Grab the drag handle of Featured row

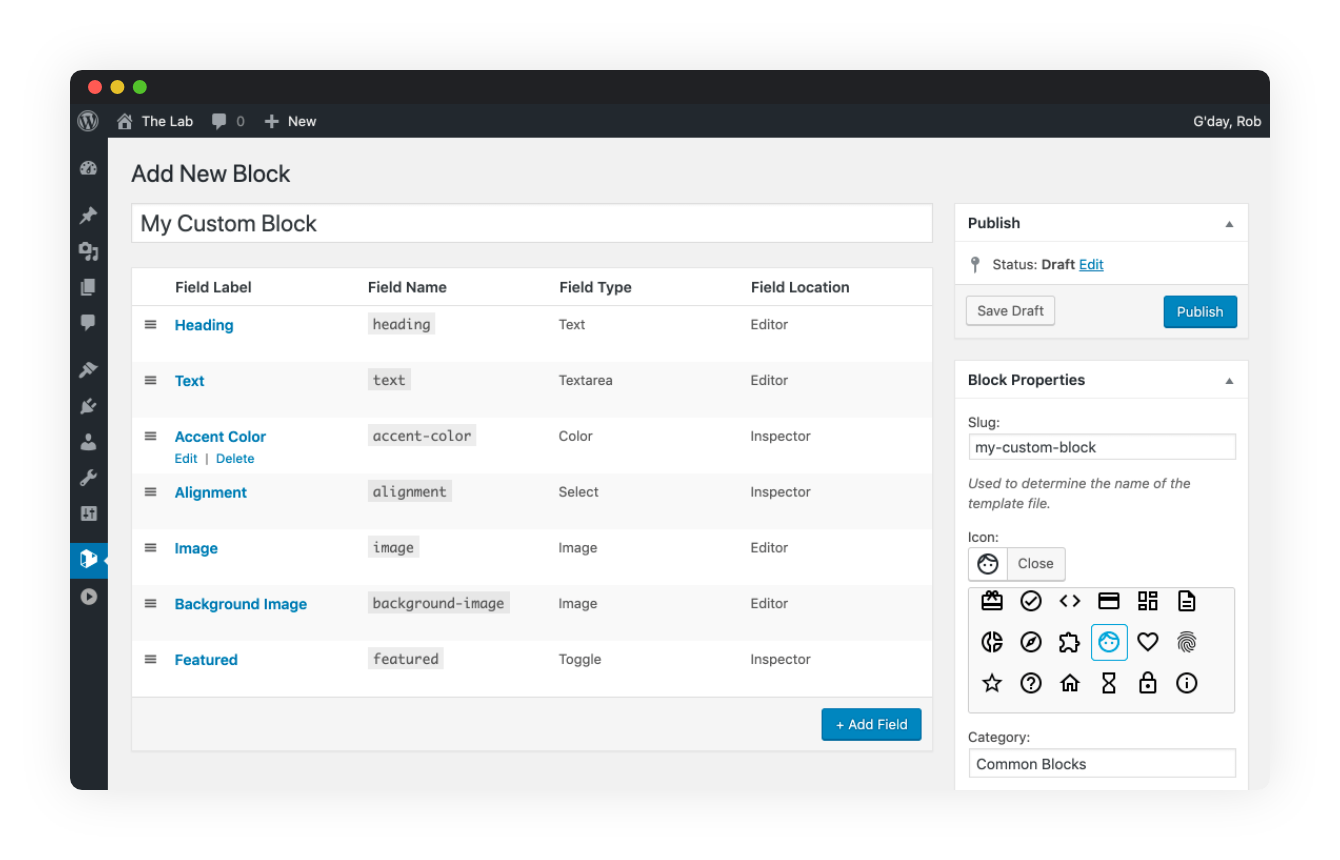tap(151, 660)
